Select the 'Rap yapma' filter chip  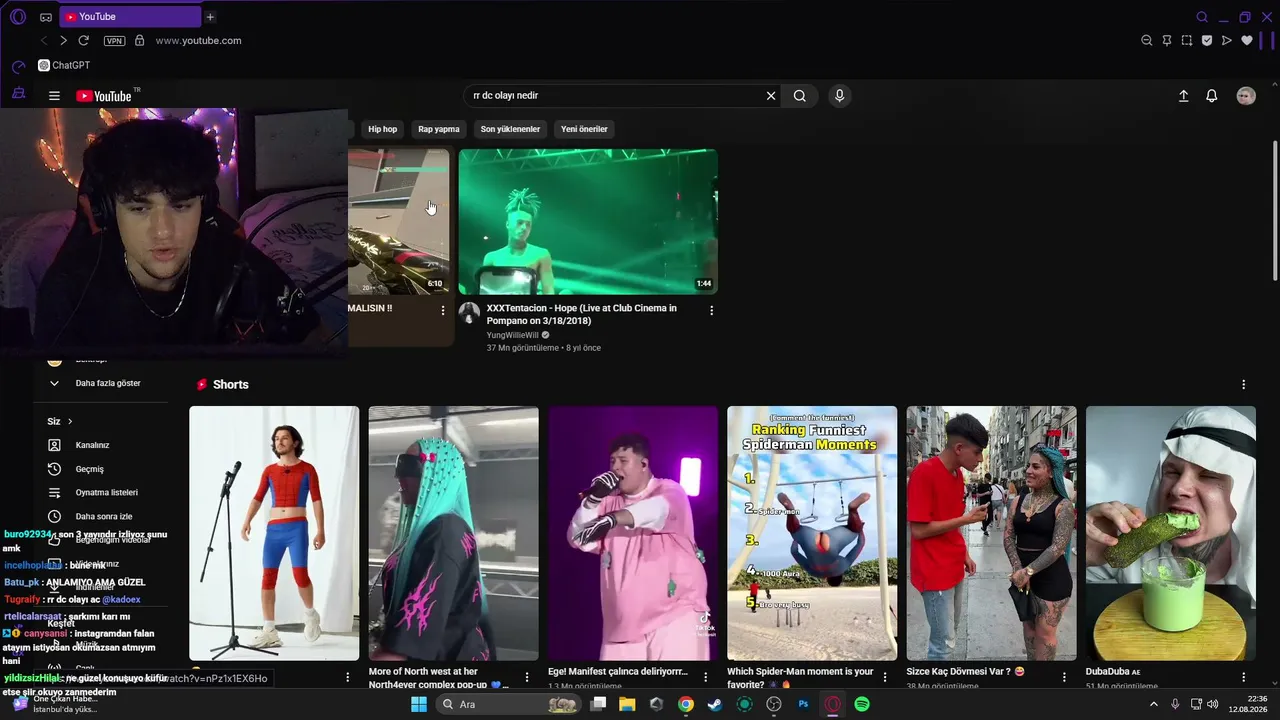(x=439, y=129)
